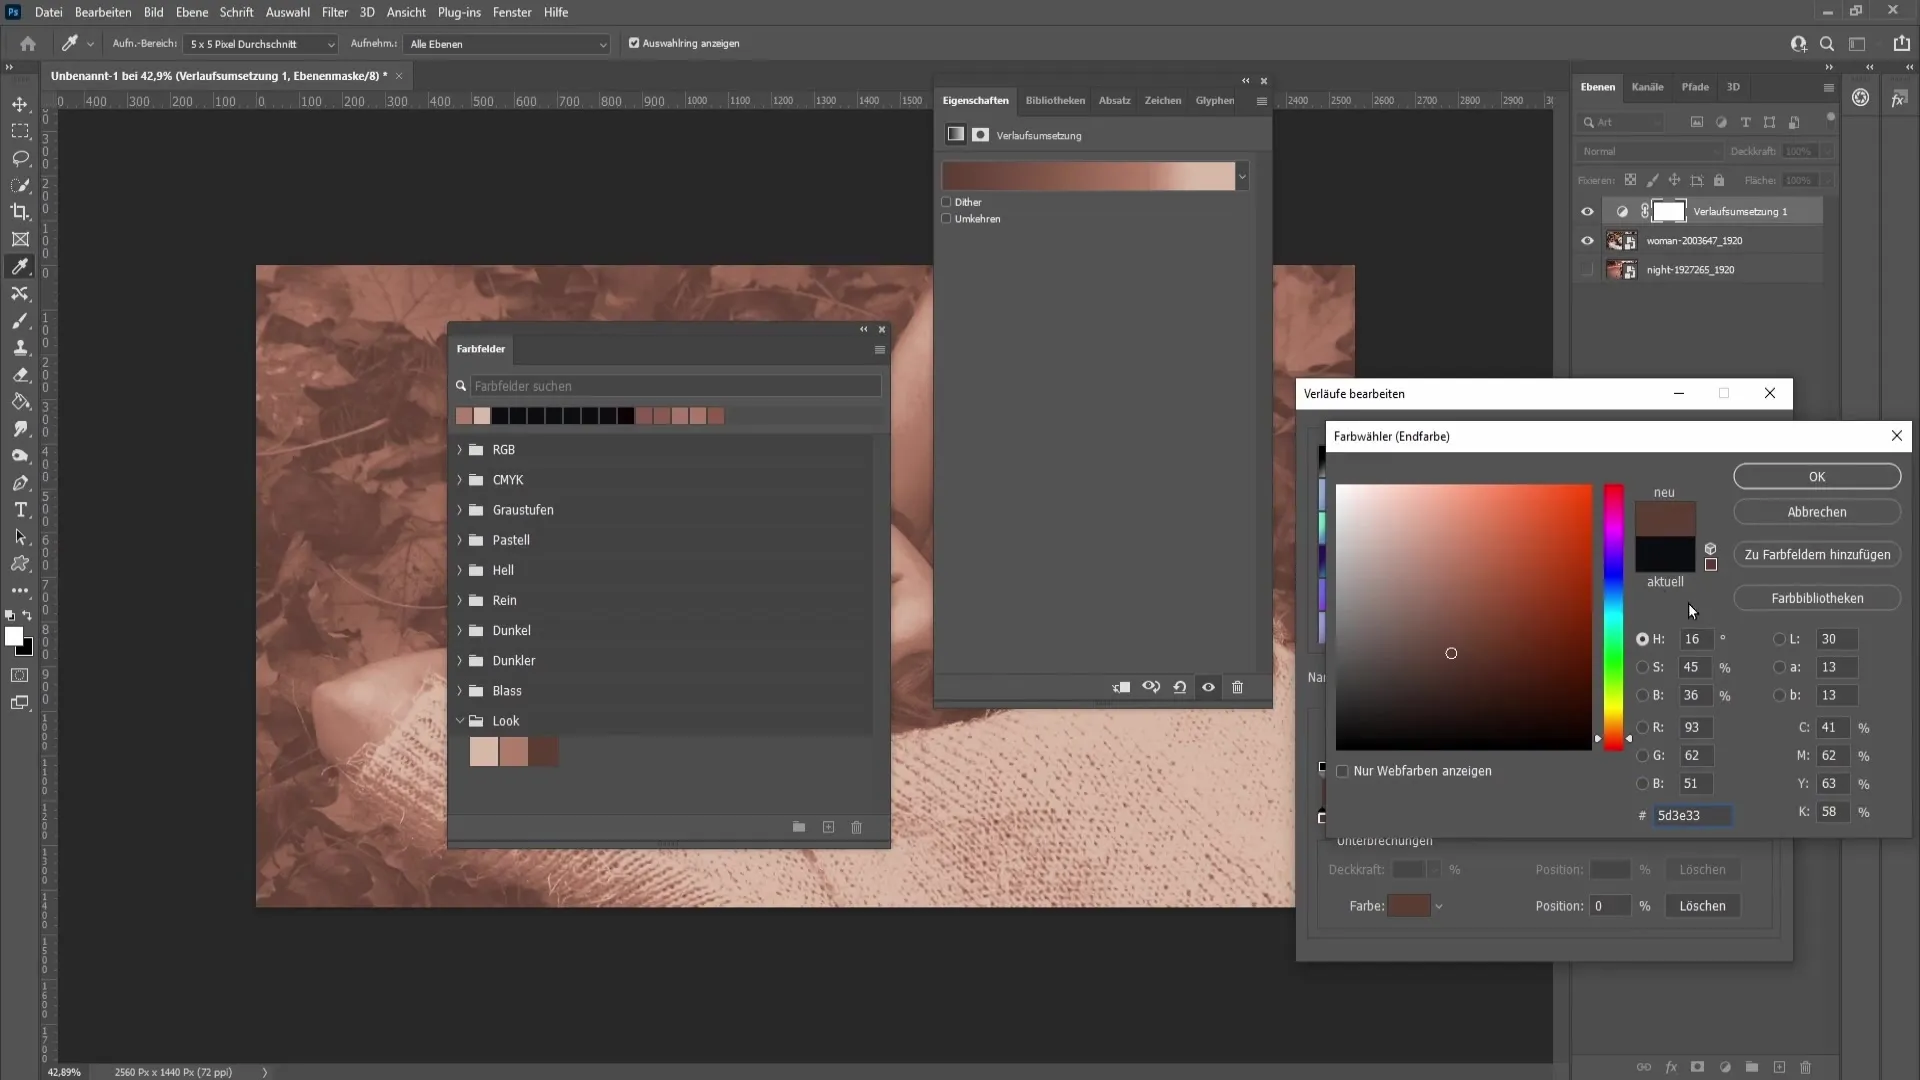
Task: Open Farbbibliotheken button
Action: tap(1817, 598)
